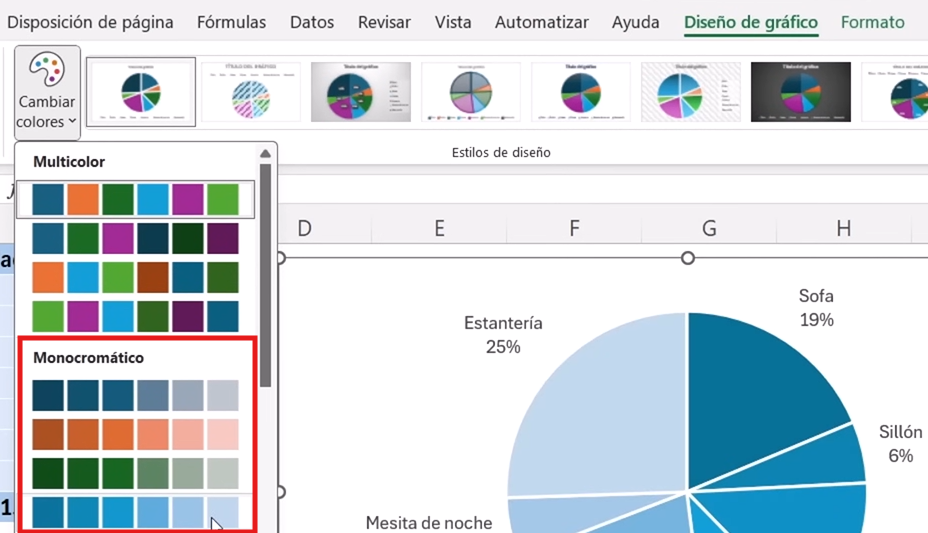
Task: Apply the outlined gray pie chart style
Action: [x=471, y=92]
